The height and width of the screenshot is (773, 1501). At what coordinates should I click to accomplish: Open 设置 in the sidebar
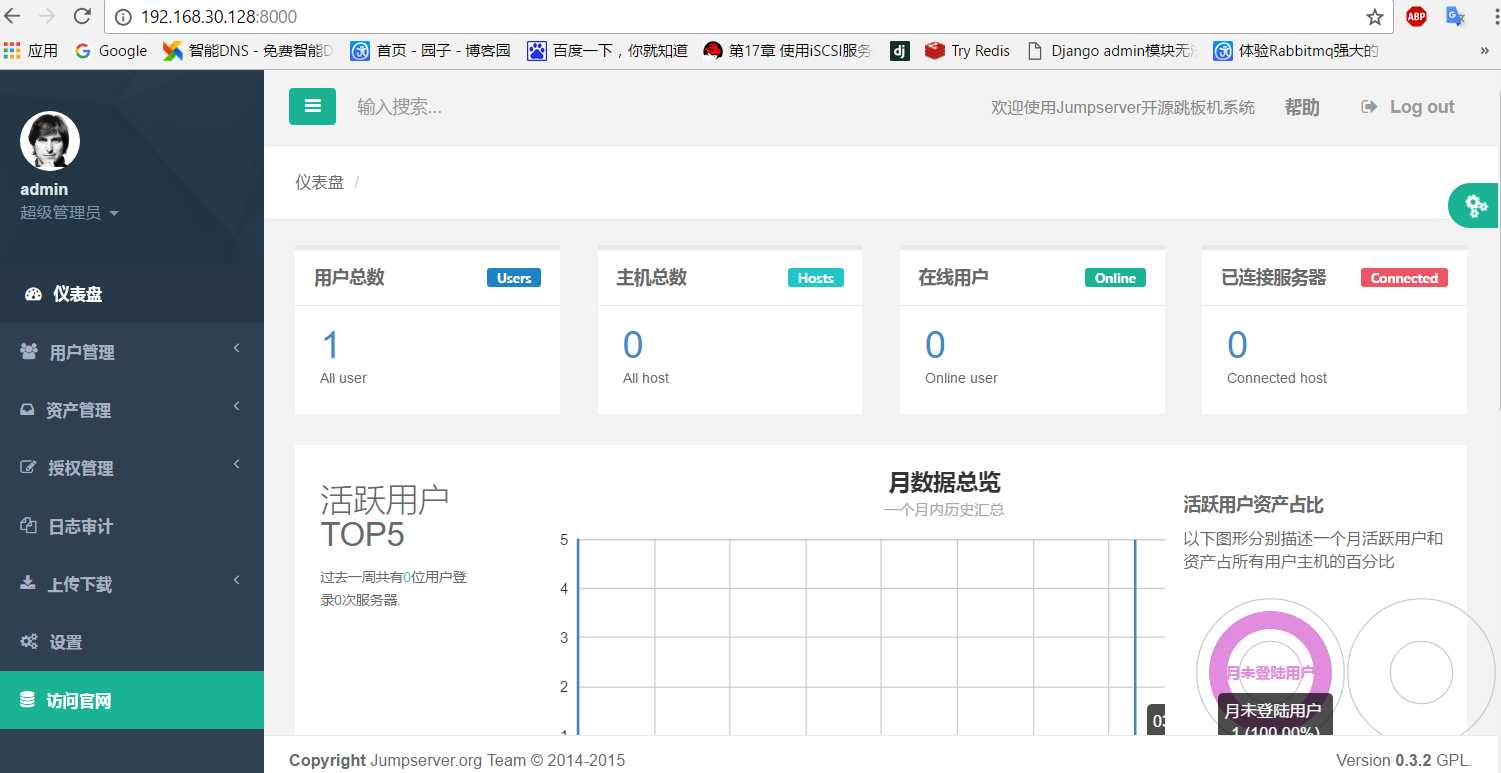[x=132, y=642]
